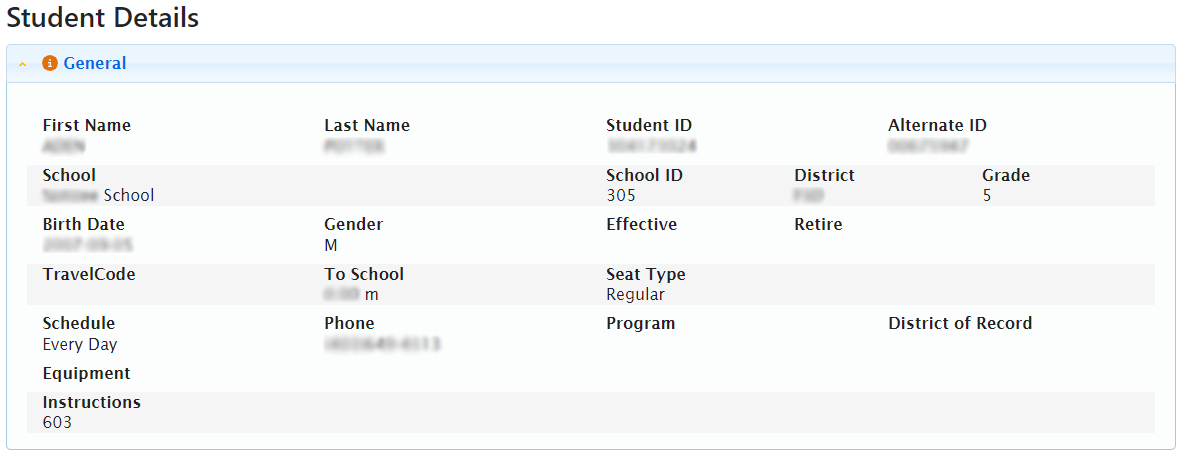The width and height of the screenshot is (1183, 457).
Task: Select the Instructions value 603
Action: tap(57, 423)
